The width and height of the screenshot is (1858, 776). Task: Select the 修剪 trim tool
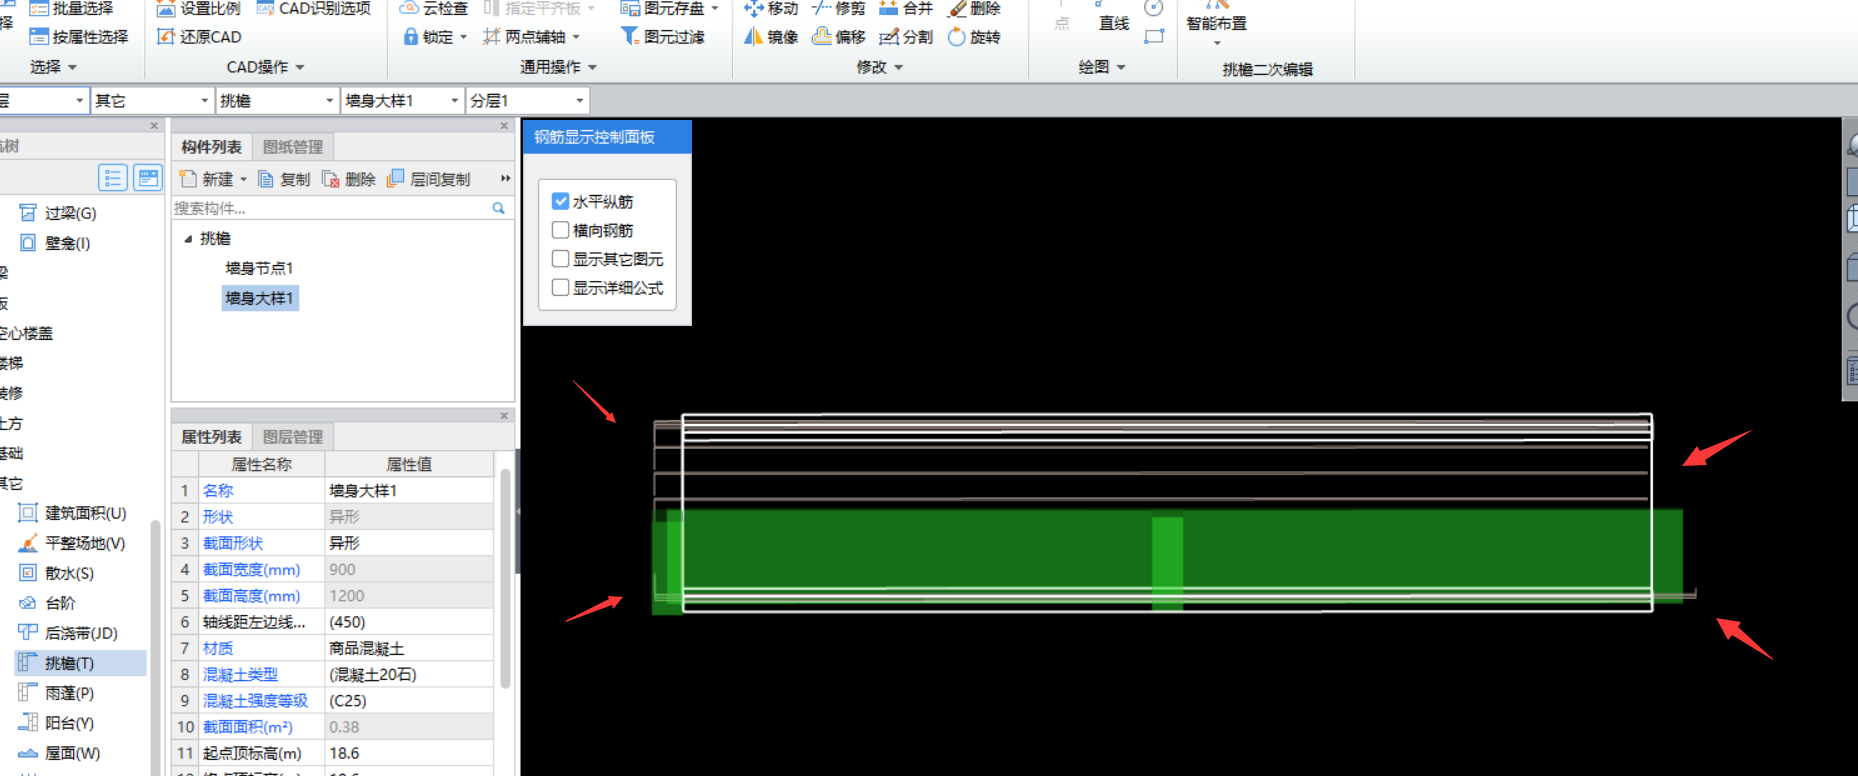coord(838,9)
